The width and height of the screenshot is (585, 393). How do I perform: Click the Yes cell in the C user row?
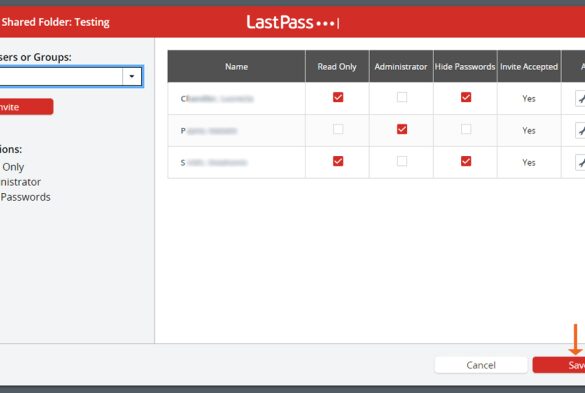coord(529,99)
